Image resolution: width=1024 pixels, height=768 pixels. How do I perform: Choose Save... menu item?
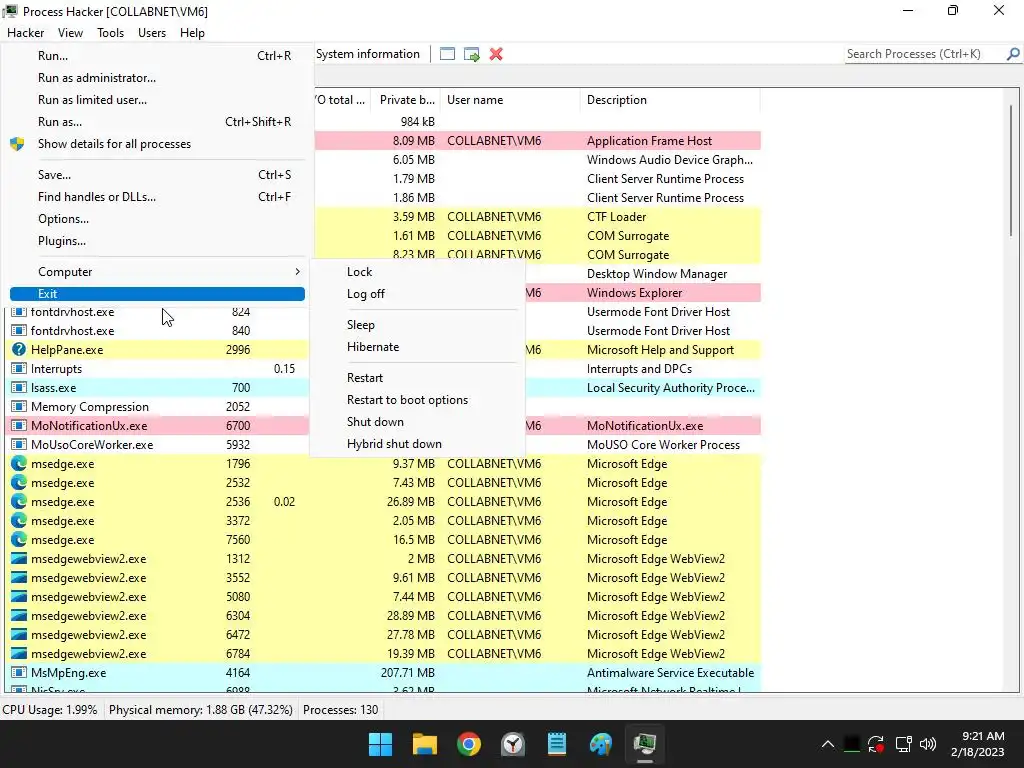click(x=157, y=175)
